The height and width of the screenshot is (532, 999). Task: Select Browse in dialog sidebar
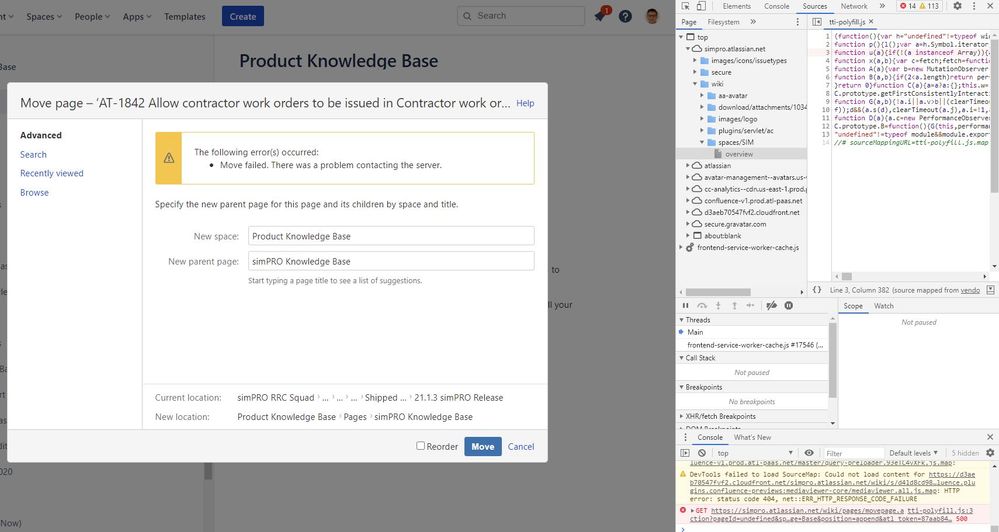[x=34, y=192]
